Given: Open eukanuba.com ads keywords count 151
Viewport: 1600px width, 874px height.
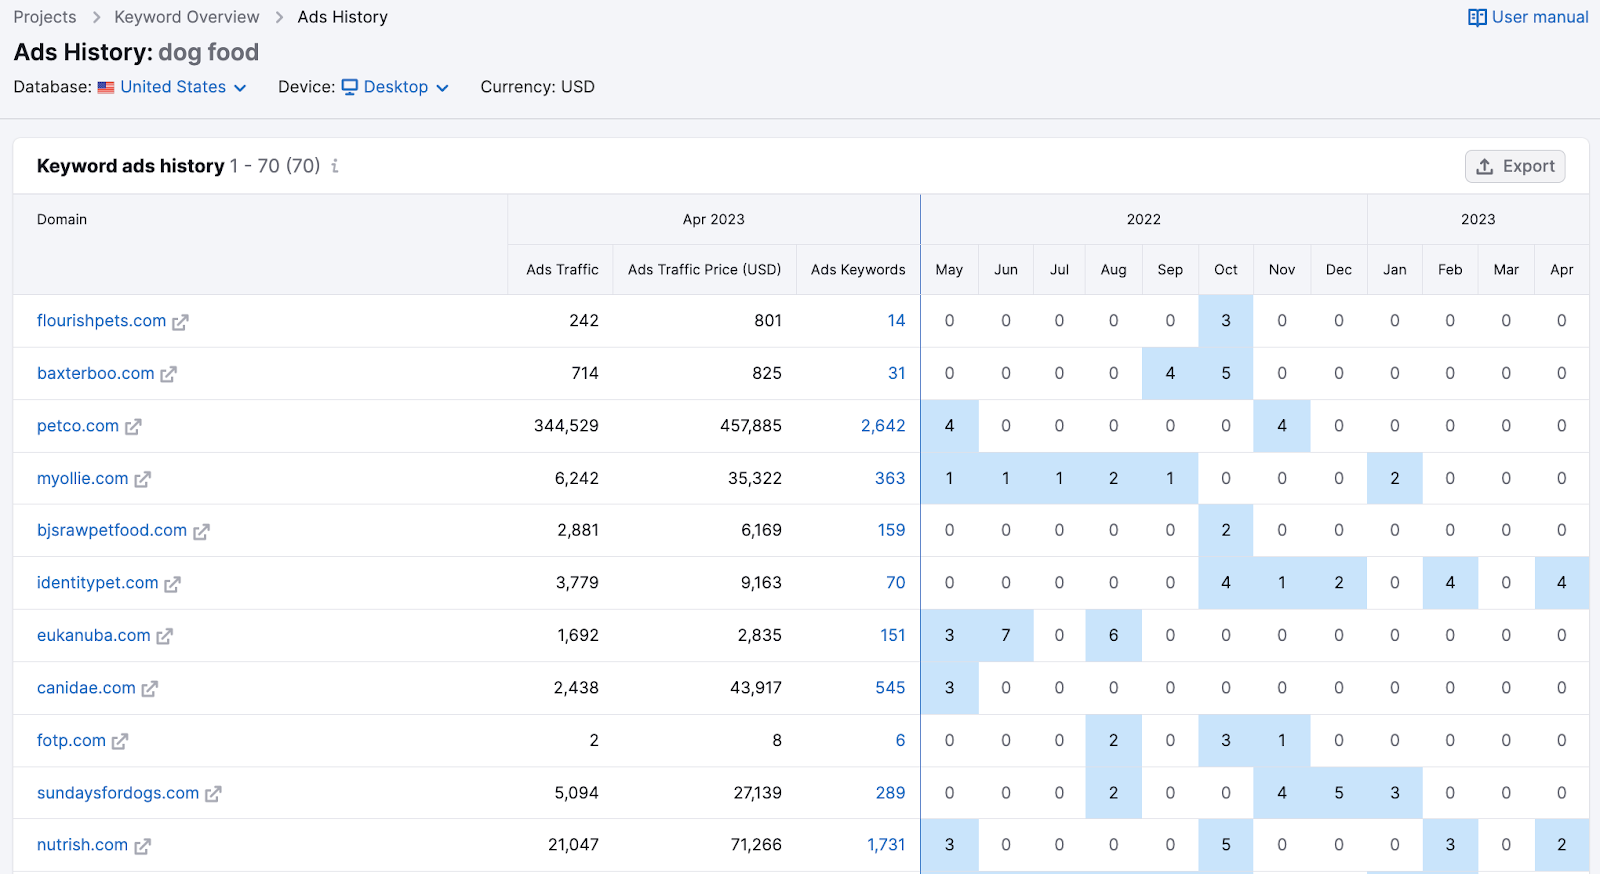Looking at the screenshot, I should click(x=893, y=635).
